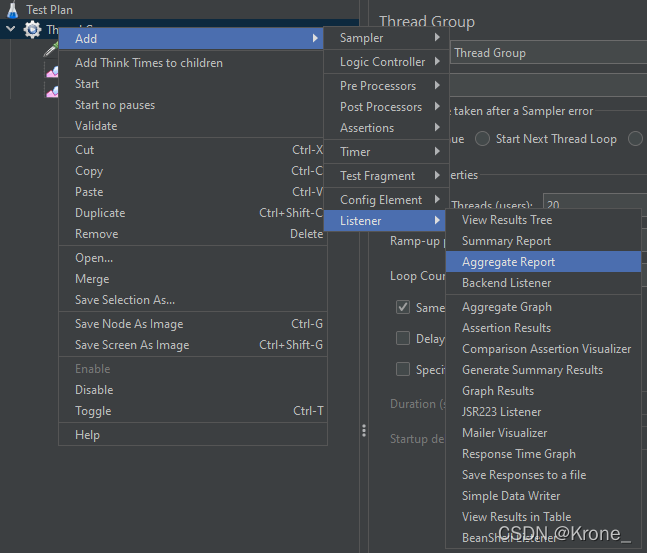Toggle the Specify lifetime checkbox

pyautogui.click(x=403, y=369)
